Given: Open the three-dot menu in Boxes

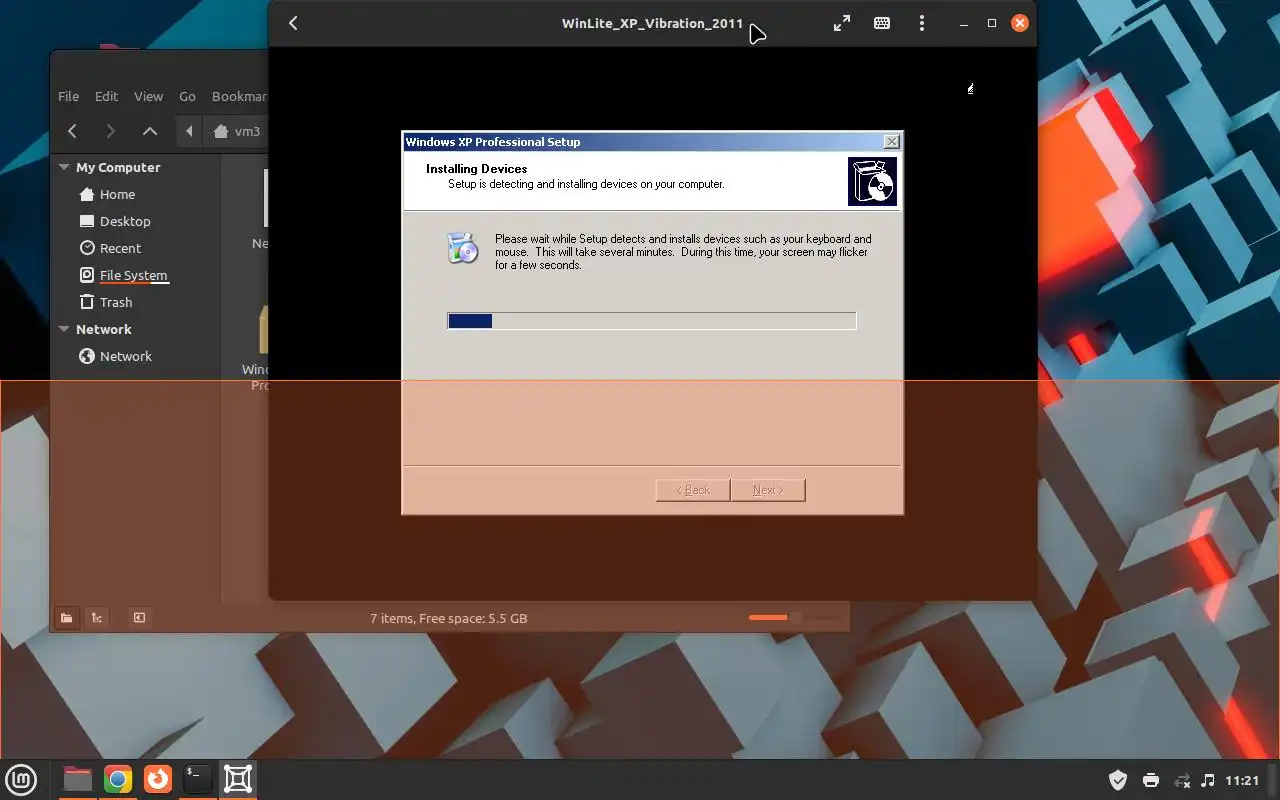Looking at the screenshot, I should tap(922, 23).
